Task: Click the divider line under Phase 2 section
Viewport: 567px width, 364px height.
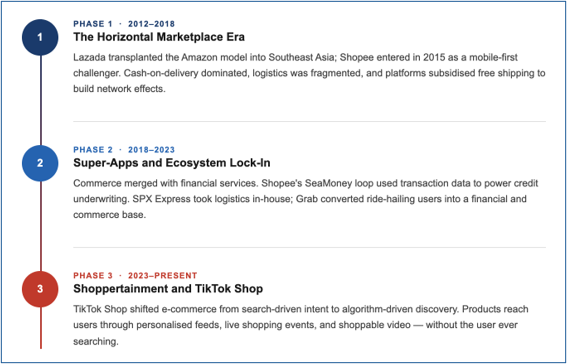Action: pyautogui.click(x=309, y=248)
